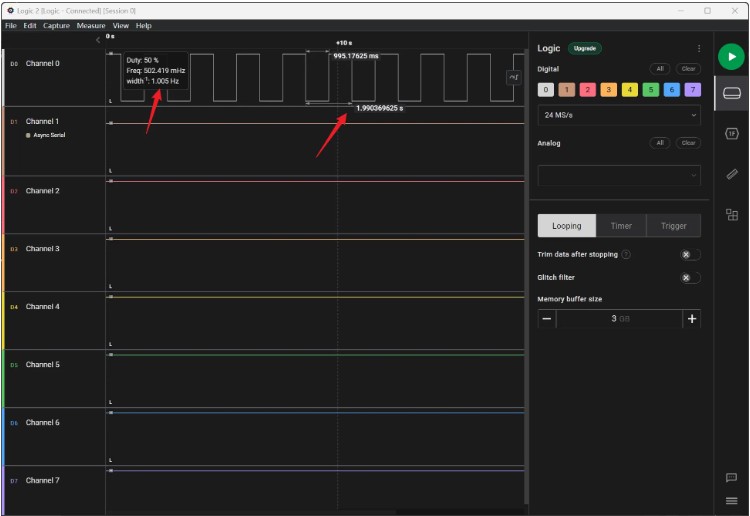Open the Analyzers panel icon
The height and width of the screenshot is (516, 750).
[x=731, y=134]
